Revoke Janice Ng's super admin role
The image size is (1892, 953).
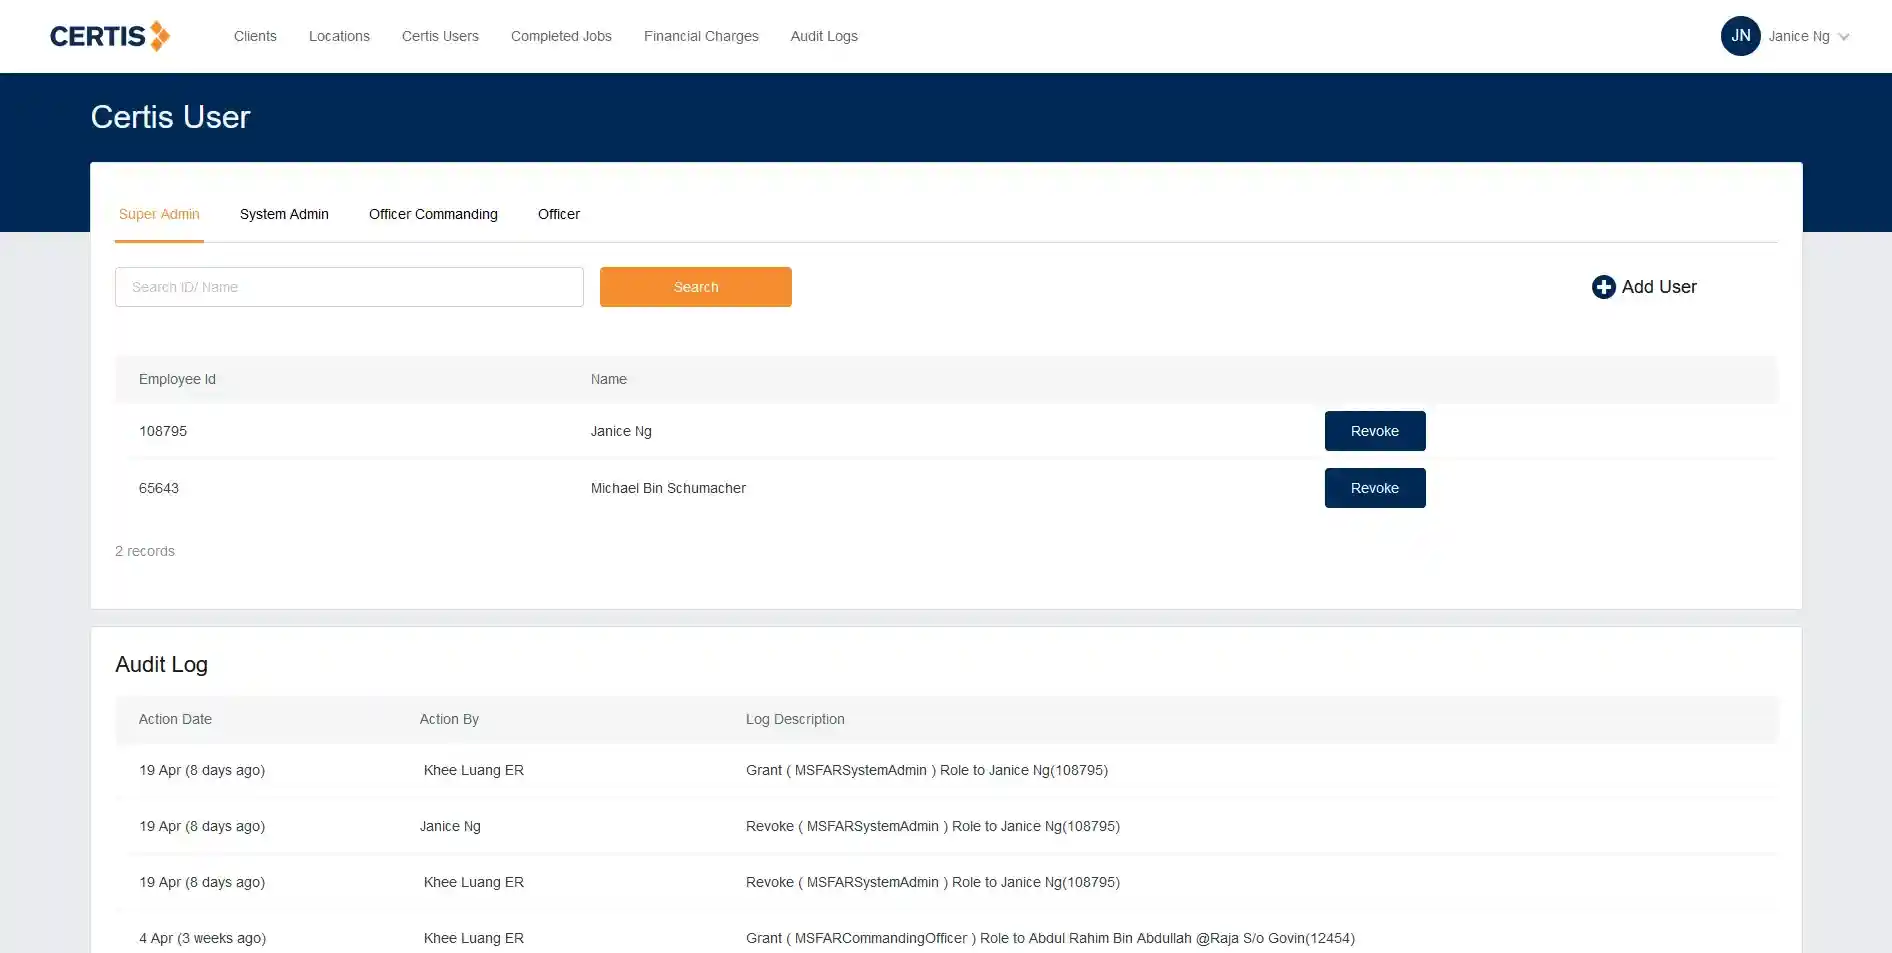(x=1375, y=431)
